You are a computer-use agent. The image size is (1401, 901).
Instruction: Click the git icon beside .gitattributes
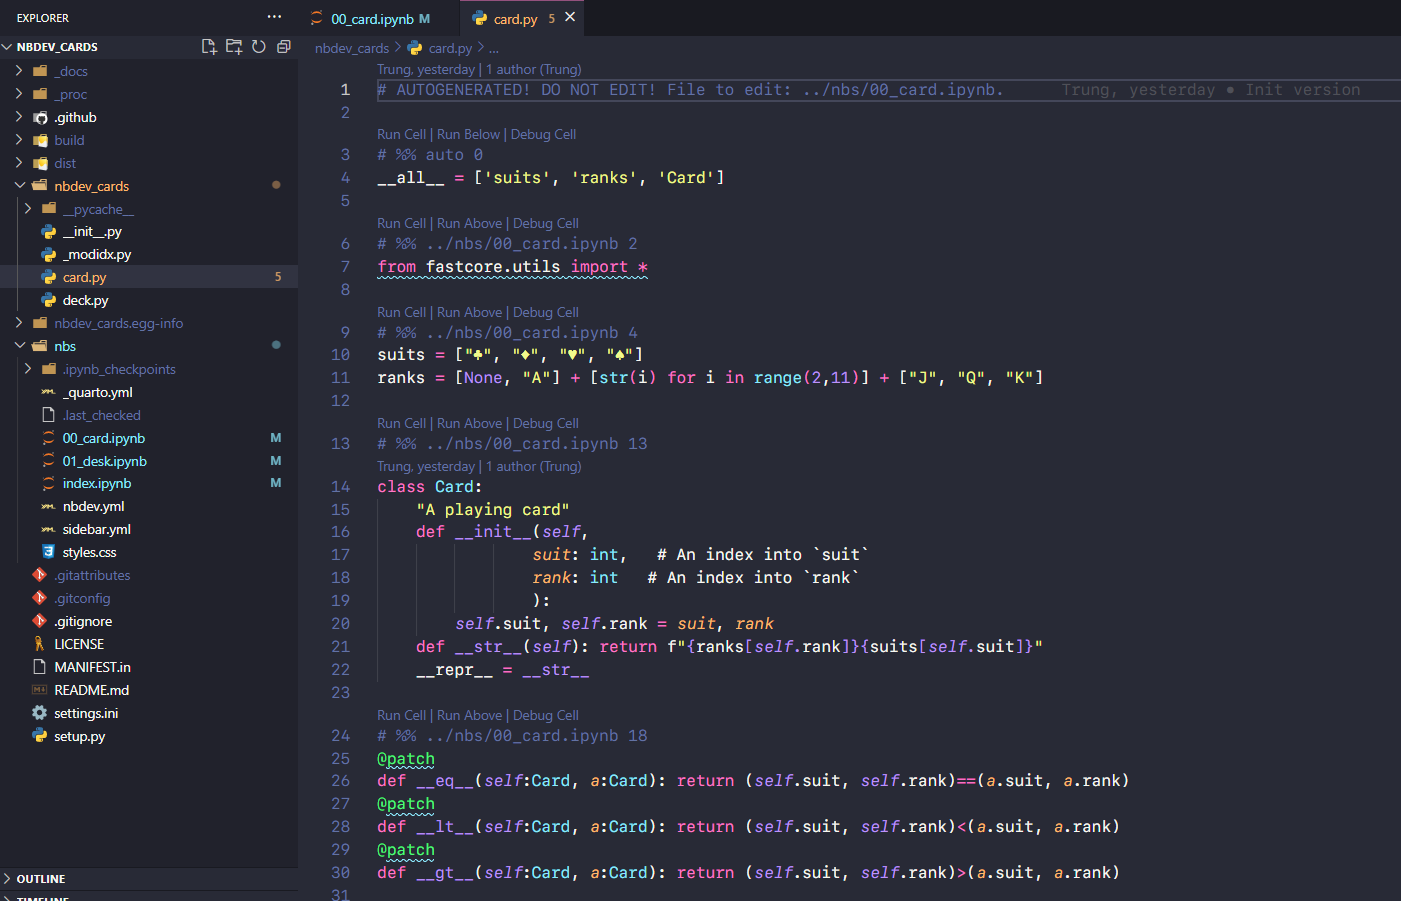40,575
